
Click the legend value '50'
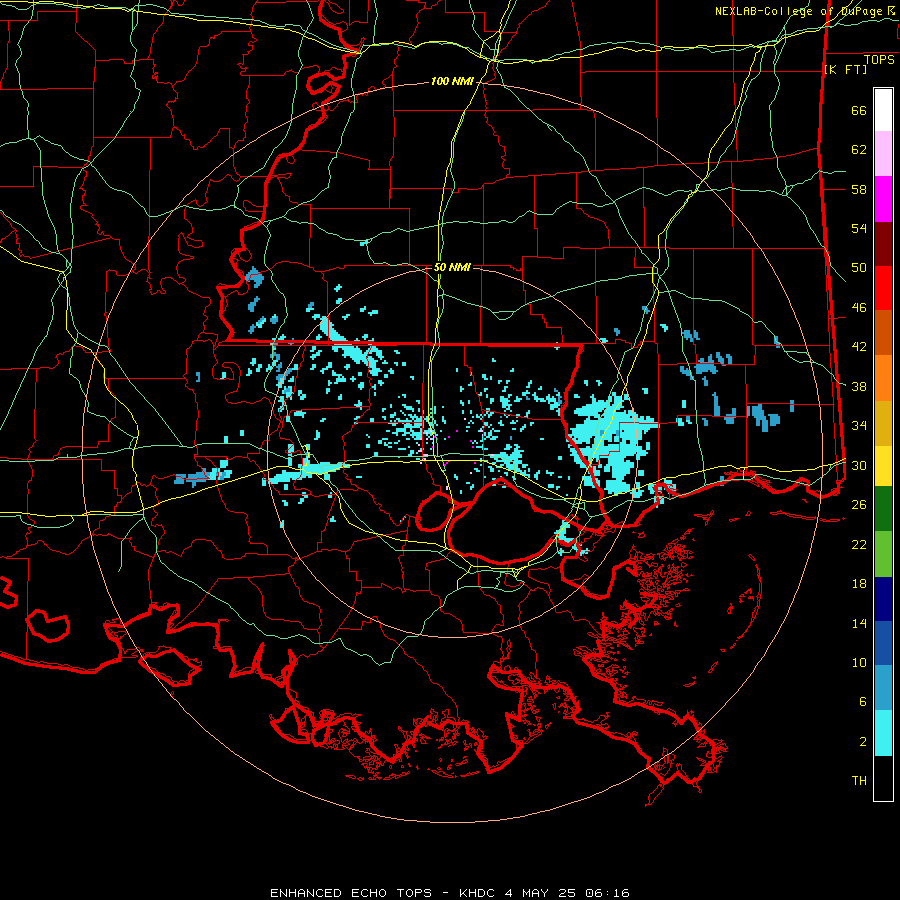point(859,268)
